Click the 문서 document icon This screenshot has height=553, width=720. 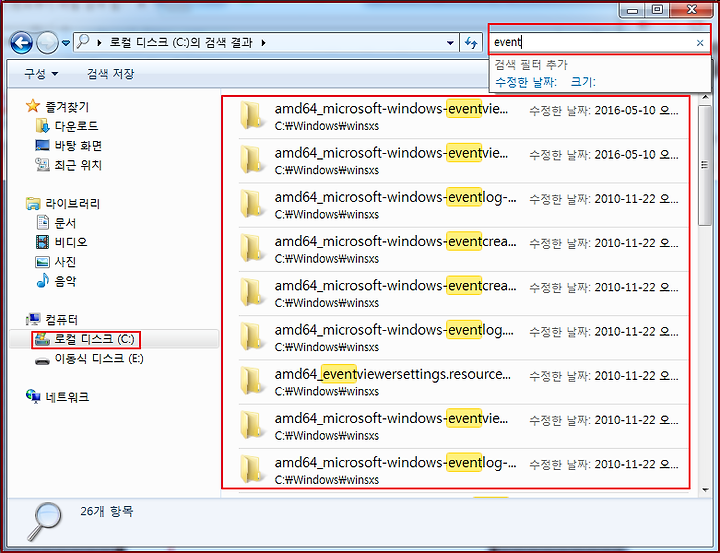[x=43, y=222]
